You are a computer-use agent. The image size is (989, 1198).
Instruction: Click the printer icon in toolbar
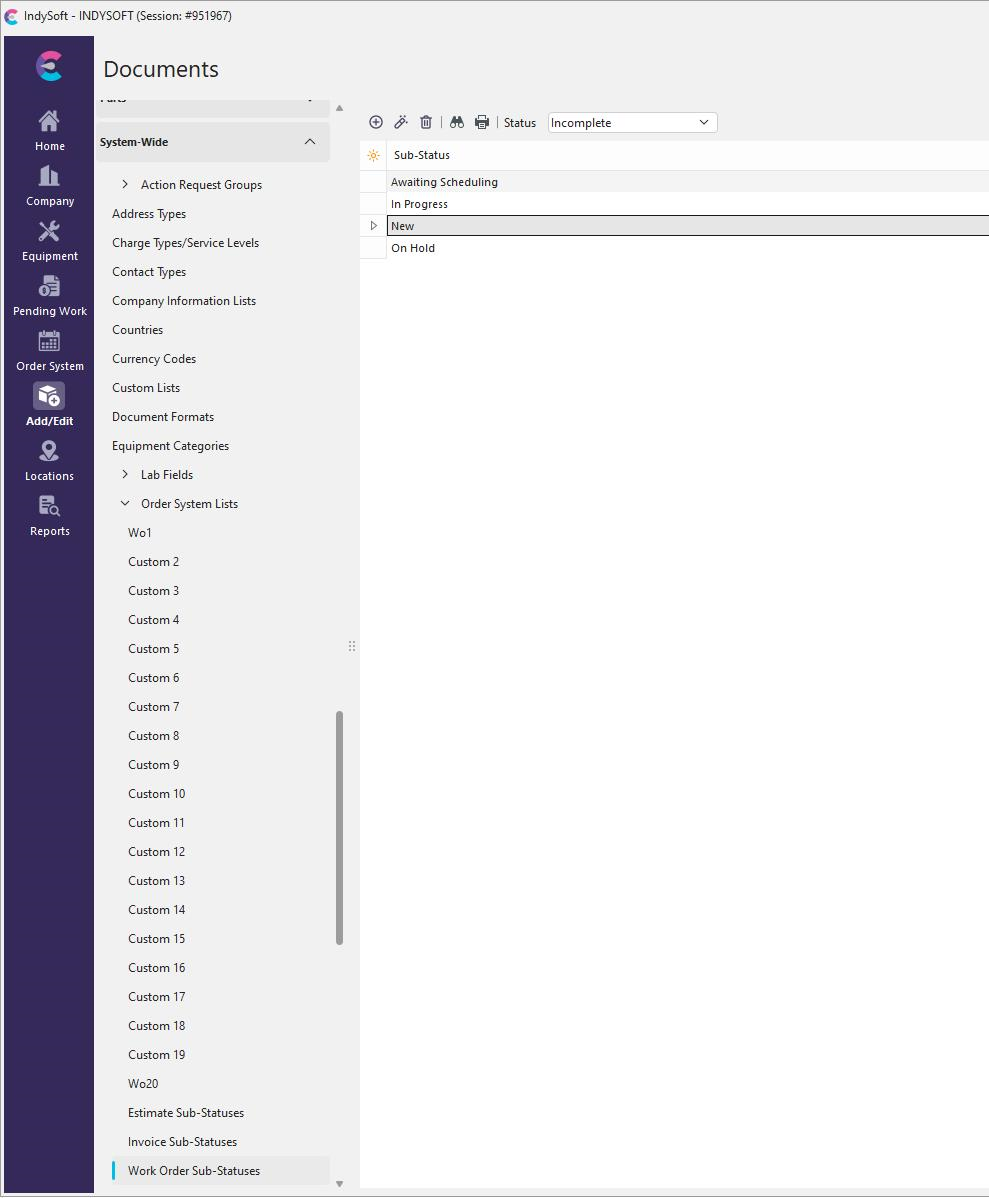[482, 122]
